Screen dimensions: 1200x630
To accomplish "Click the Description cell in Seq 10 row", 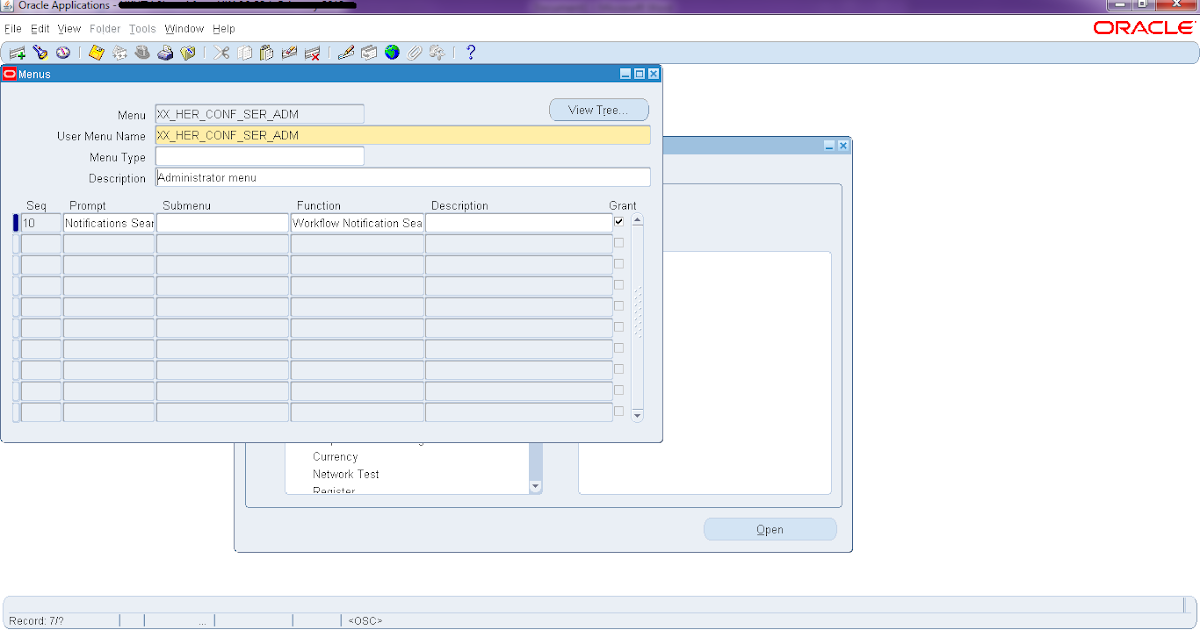I will (519, 223).
